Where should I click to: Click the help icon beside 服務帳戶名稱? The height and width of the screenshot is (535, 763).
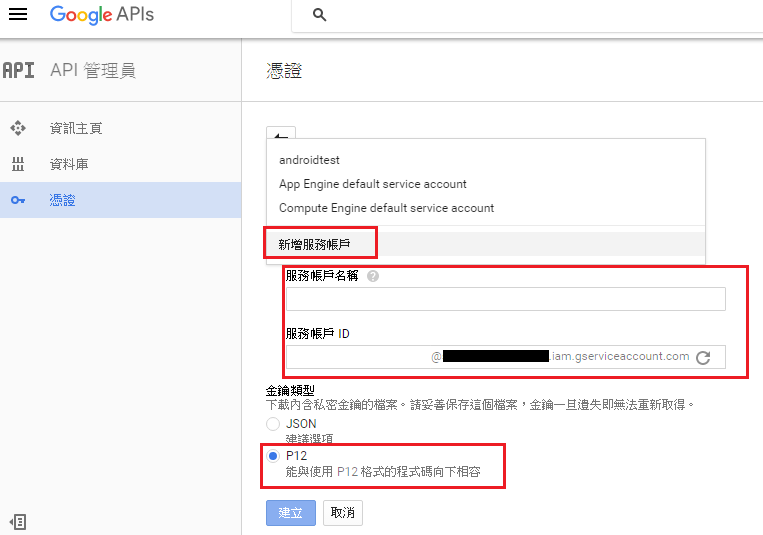[373, 277]
